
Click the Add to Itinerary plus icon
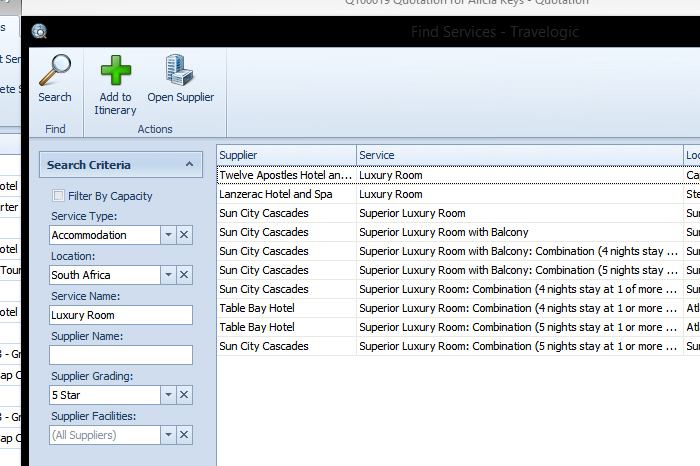(116, 71)
